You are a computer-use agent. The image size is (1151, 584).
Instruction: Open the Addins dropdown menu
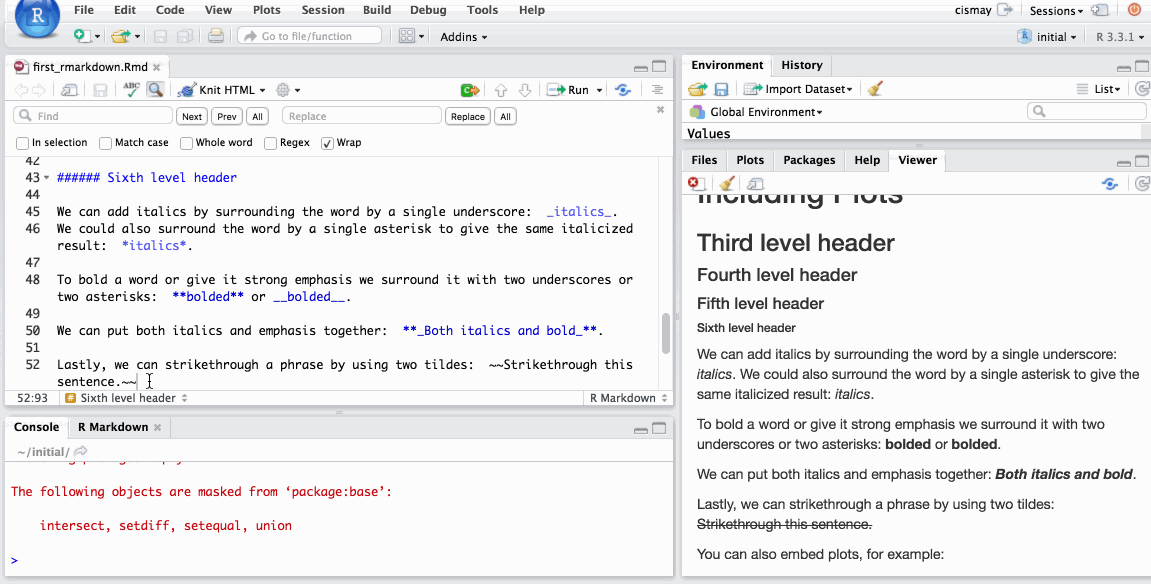464,37
